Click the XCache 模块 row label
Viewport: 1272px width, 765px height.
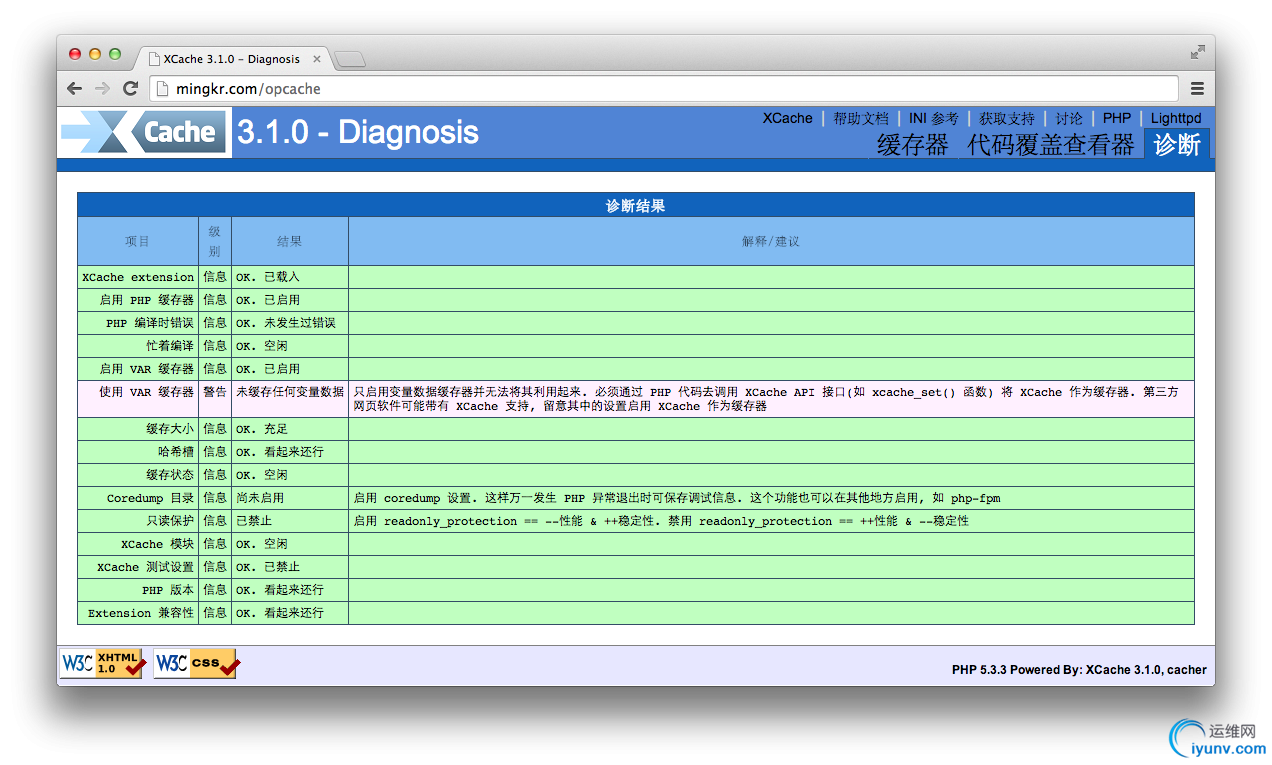pos(138,544)
